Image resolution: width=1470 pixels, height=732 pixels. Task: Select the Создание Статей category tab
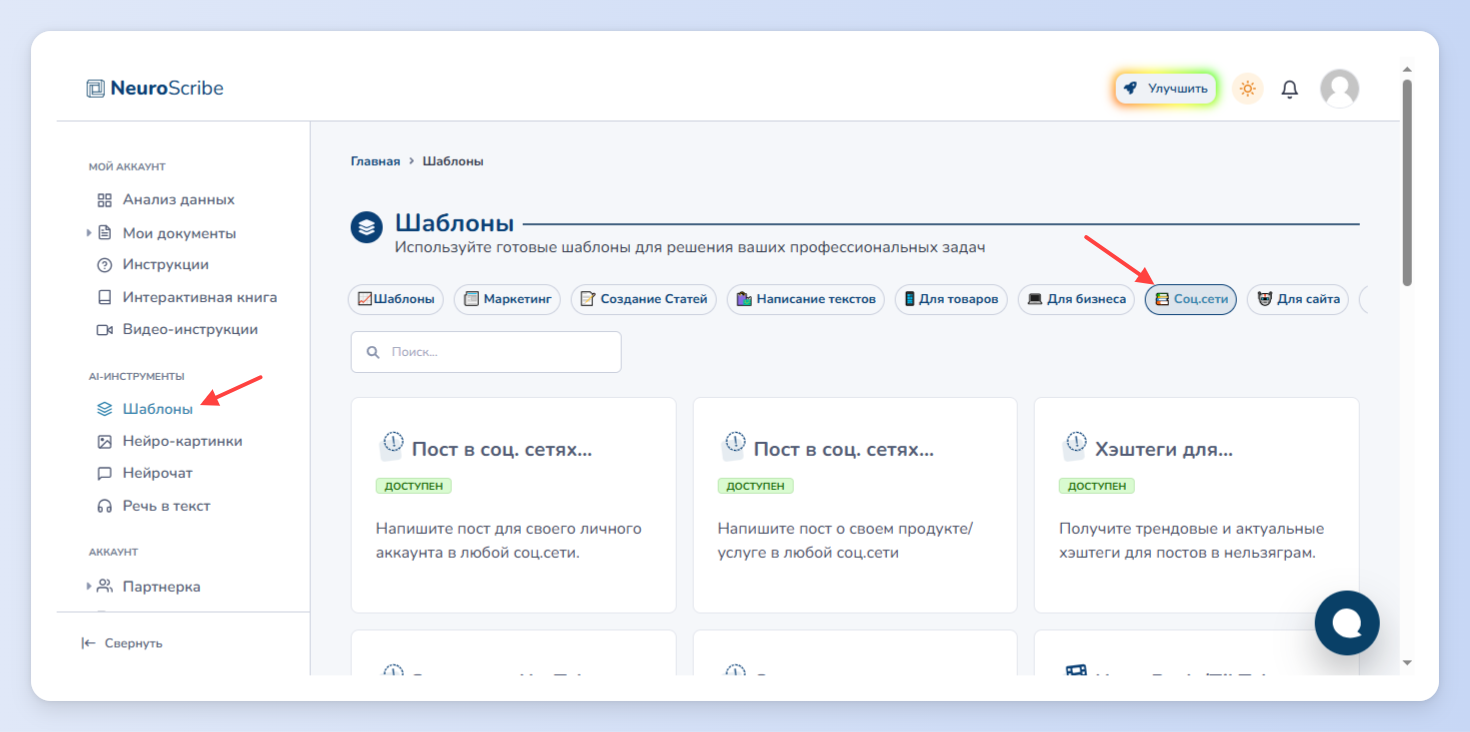pos(644,299)
